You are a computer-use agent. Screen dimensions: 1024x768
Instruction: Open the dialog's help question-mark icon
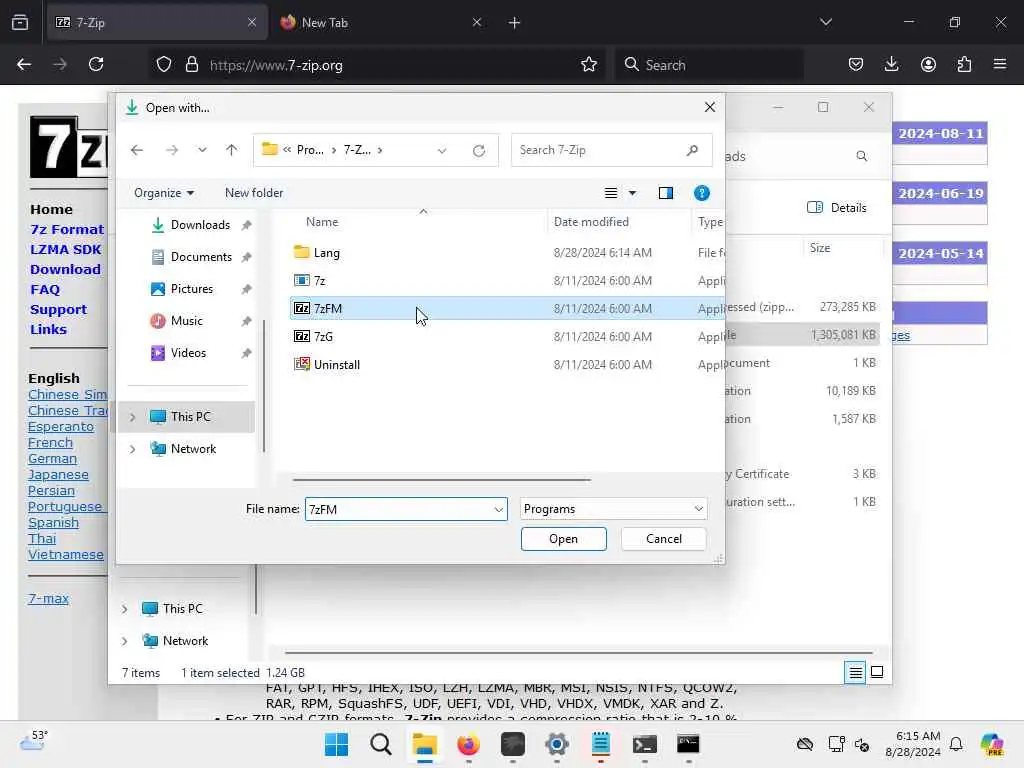[x=701, y=193]
